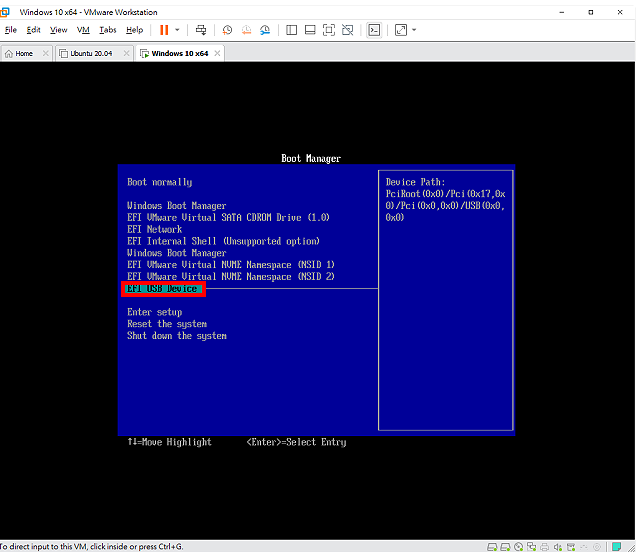
Task: Open the Tabs menu
Action: tap(108, 30)
